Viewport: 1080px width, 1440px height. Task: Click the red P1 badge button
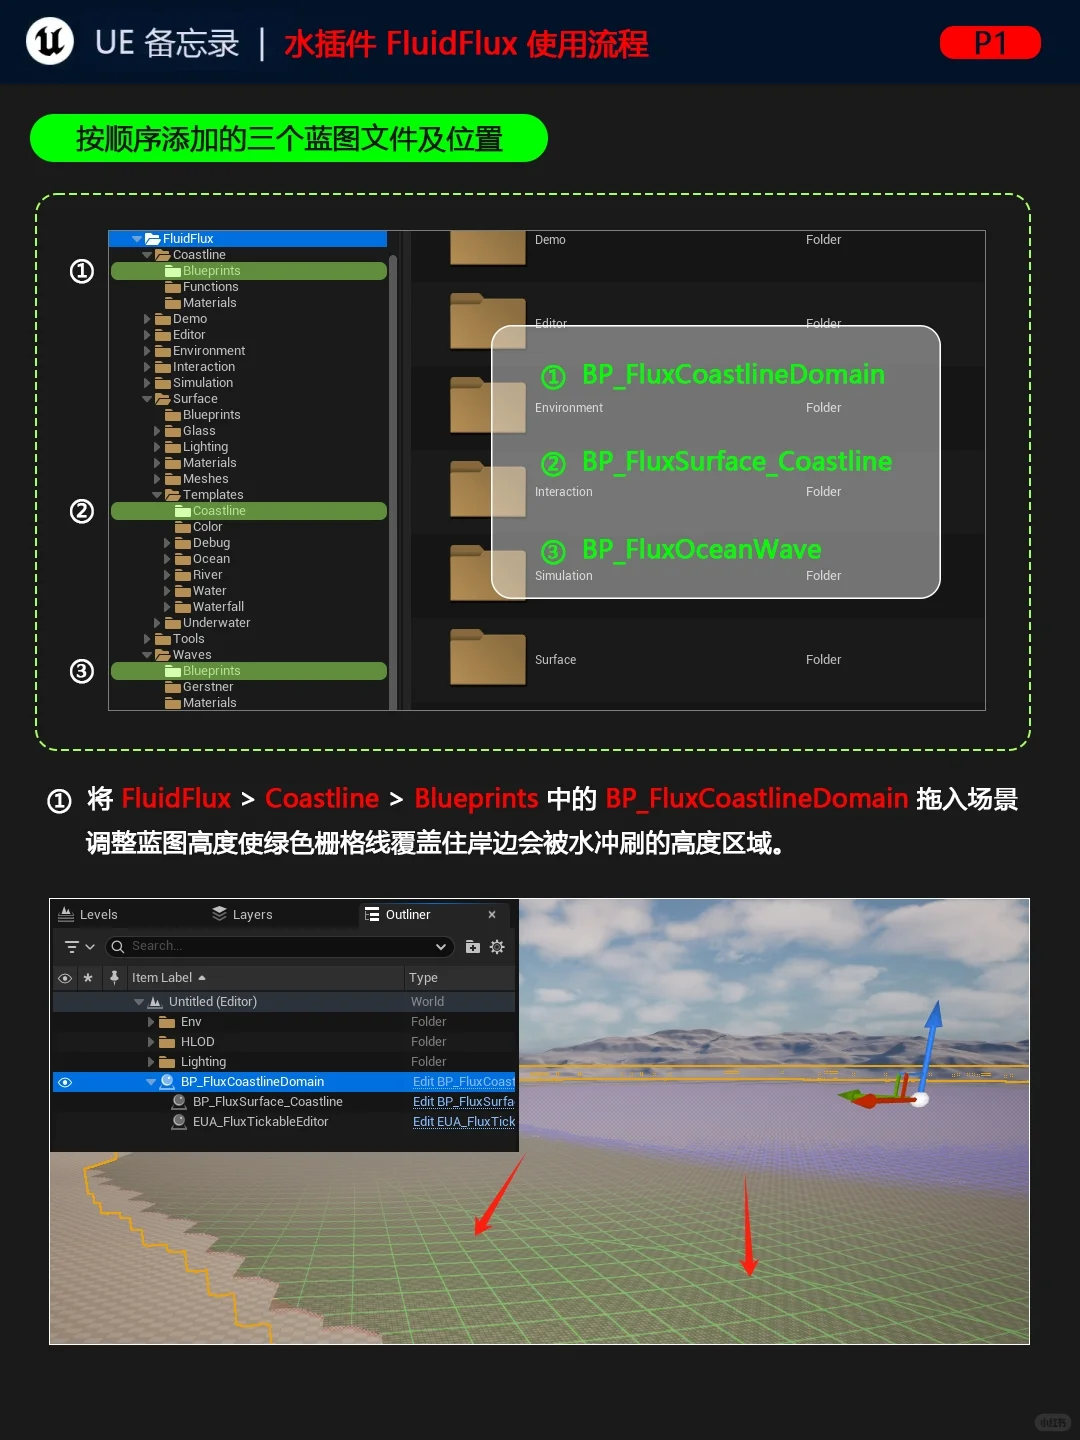coord(990,43)
